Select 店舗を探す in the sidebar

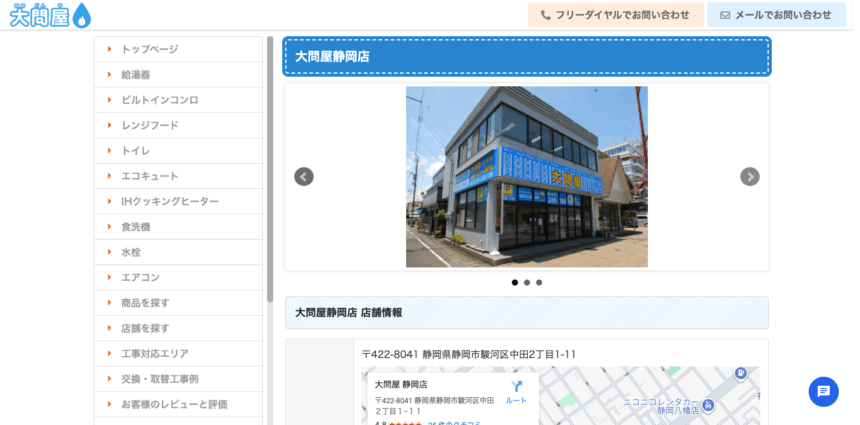145,329
